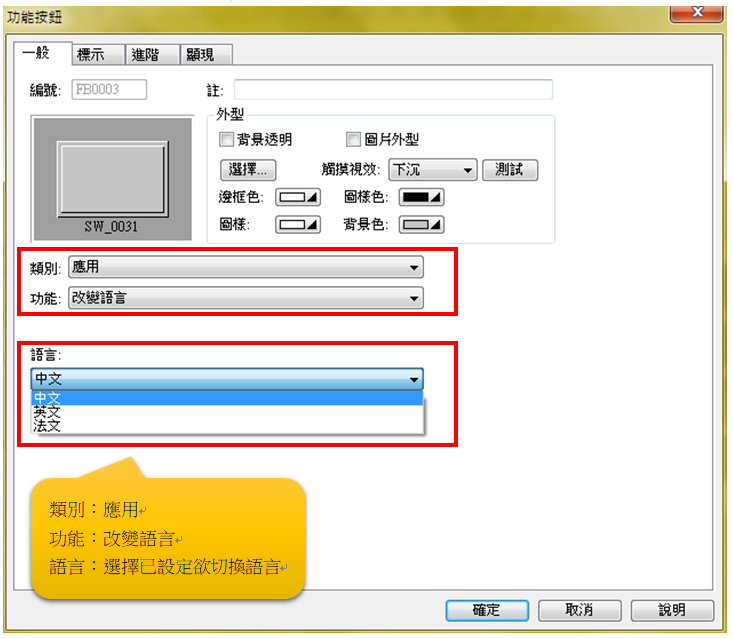Open help with the 說明 button
Screen dimensions: 733x639
pyautogui.click(x=672, y=610)
